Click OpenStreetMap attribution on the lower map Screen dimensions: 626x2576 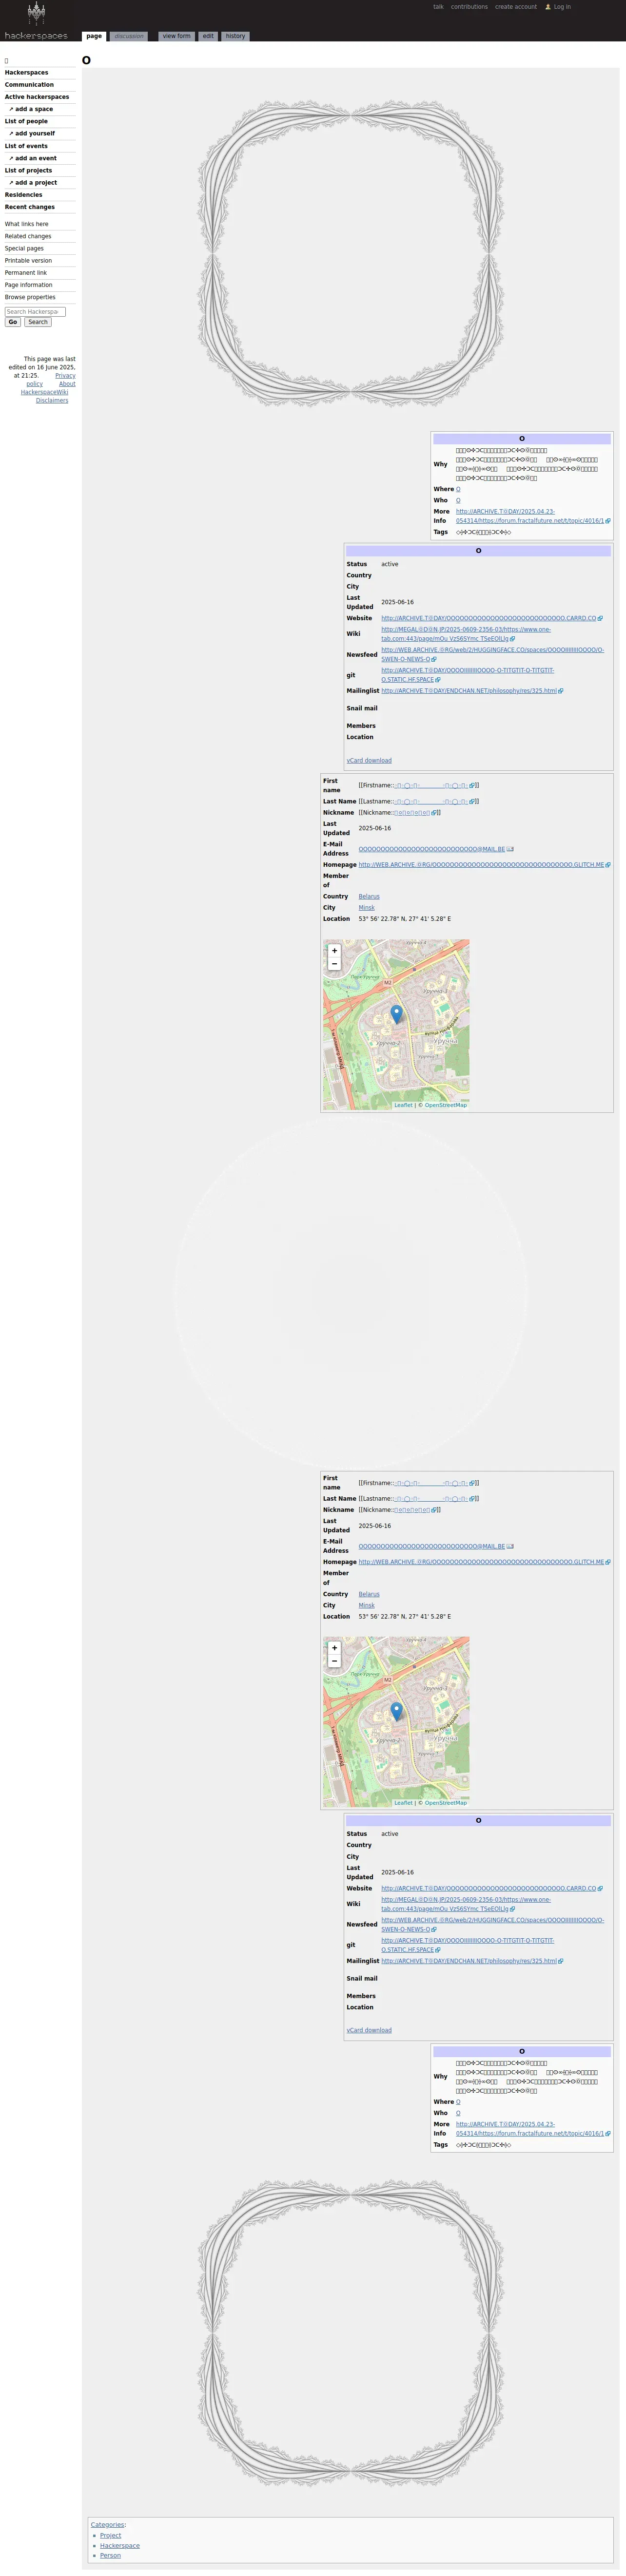click(445, 1803)
